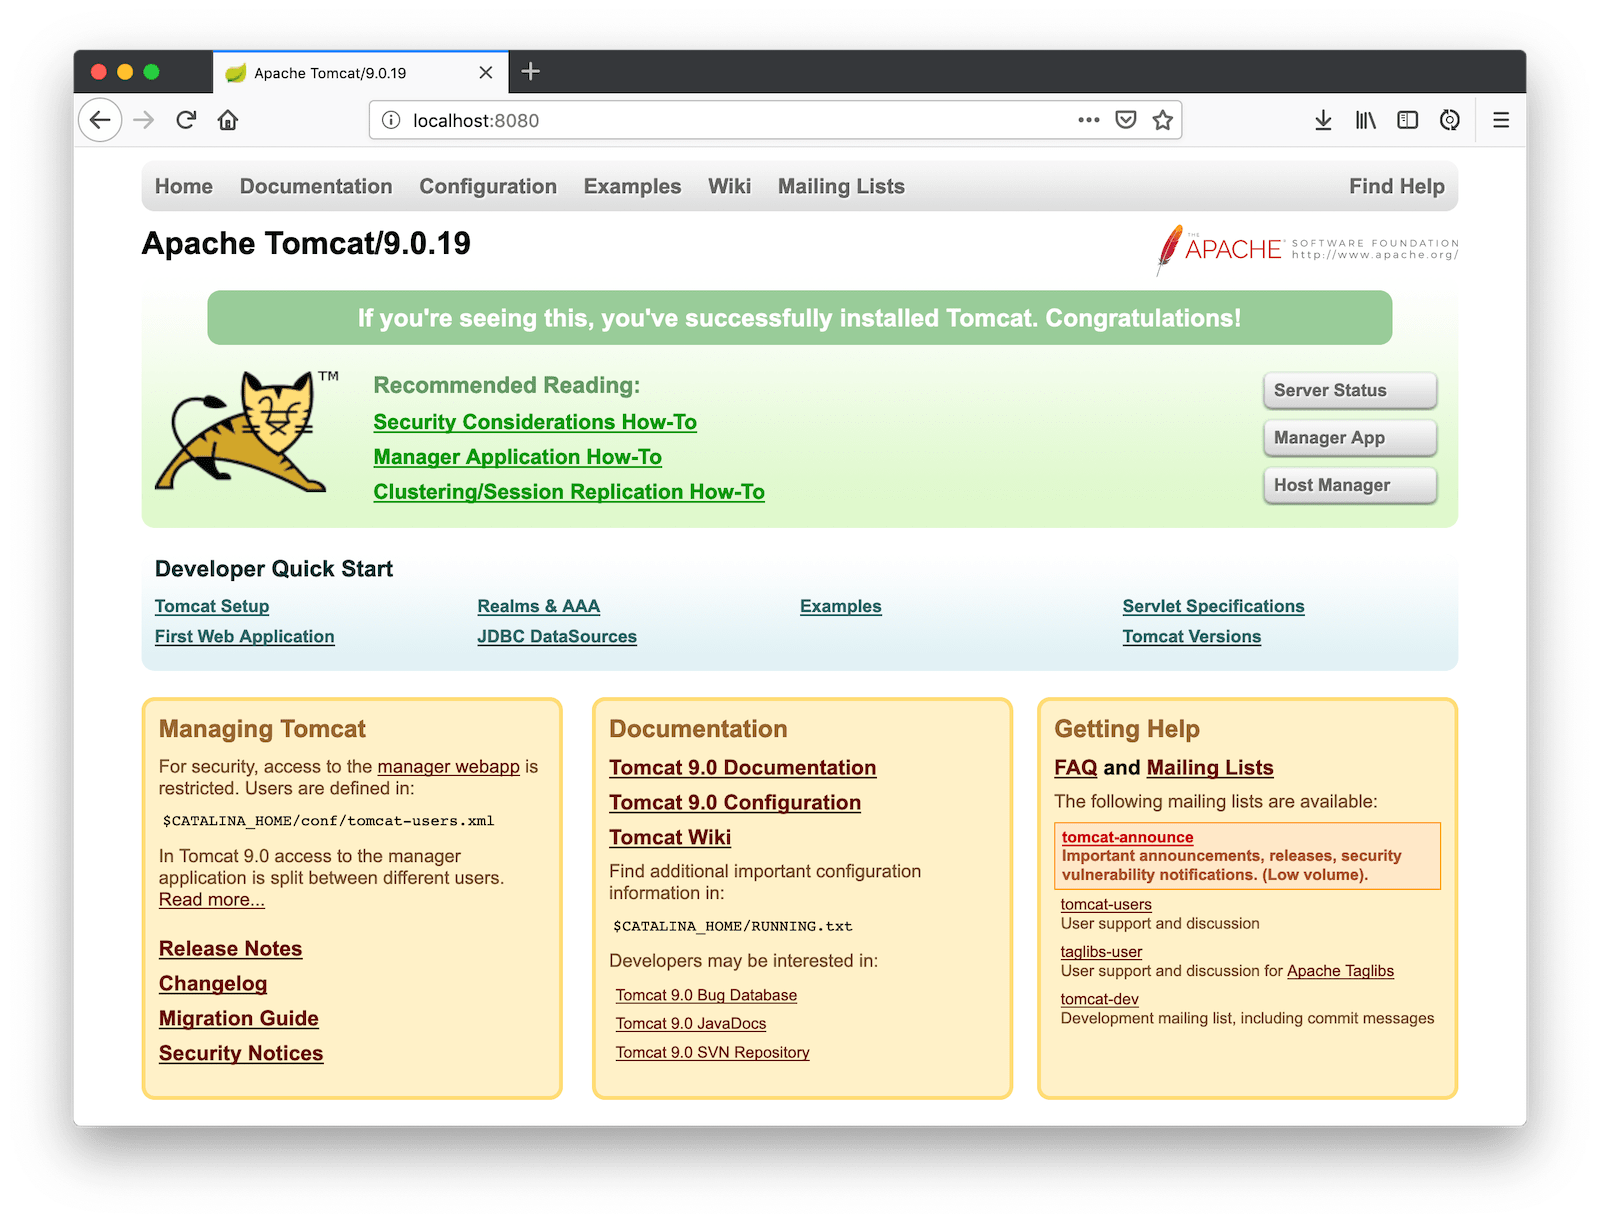The height and width of the screenshot is (1223, 1600).
Task: Open Home in the navigation bar
Action: [x=184, y=187]
